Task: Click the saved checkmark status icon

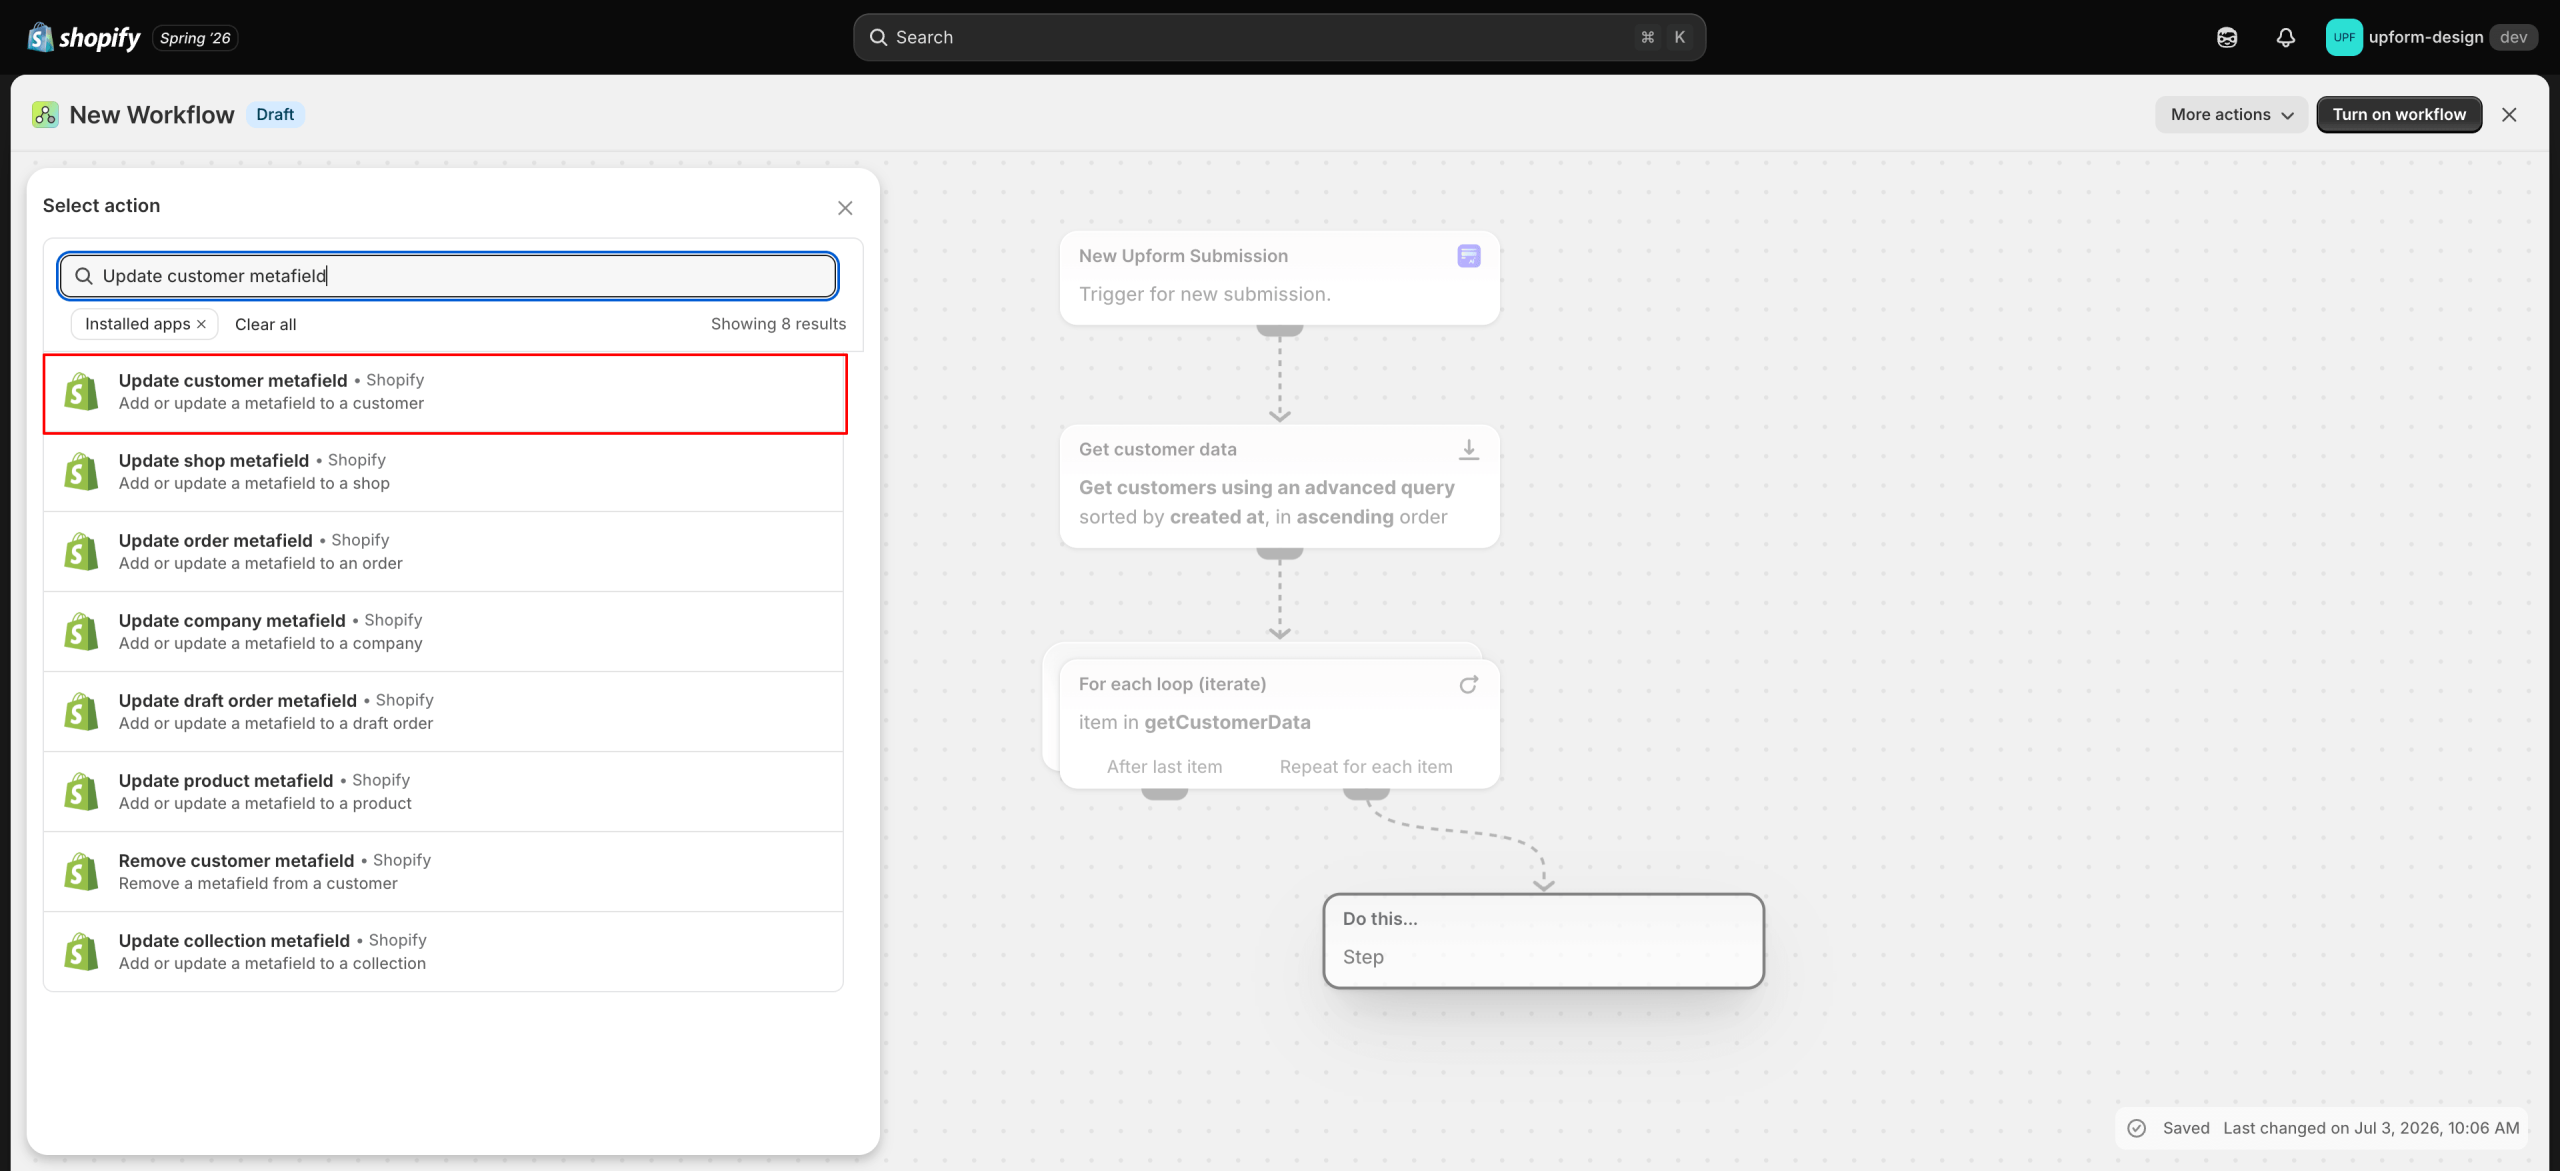Action: click(2137, 1128)
